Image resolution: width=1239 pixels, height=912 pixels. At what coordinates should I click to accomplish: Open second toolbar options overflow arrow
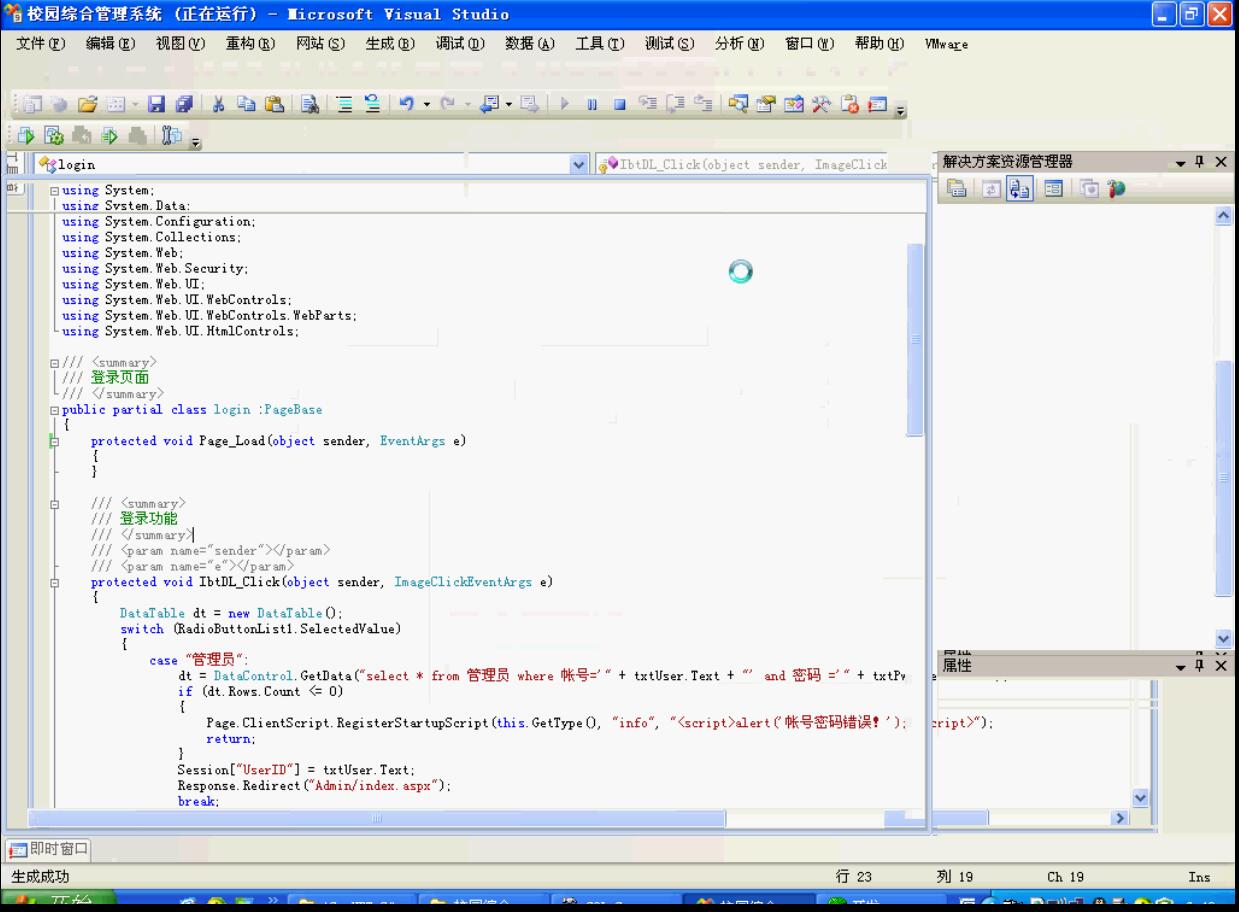click(195, 142)
